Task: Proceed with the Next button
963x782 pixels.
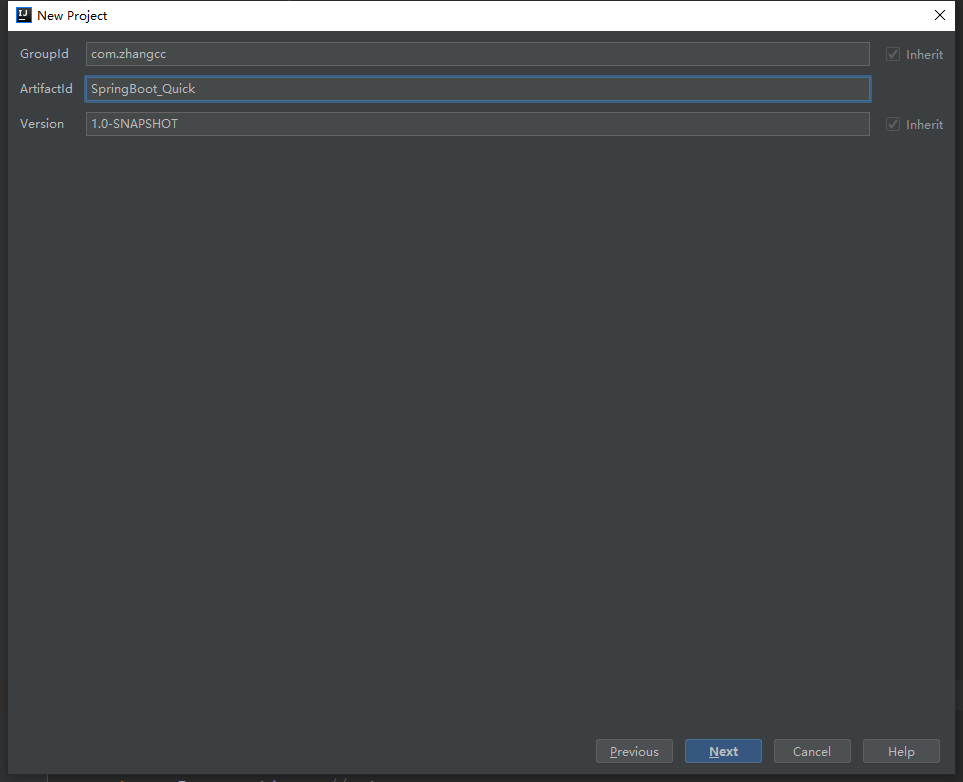Action: [x=723, y=751]
